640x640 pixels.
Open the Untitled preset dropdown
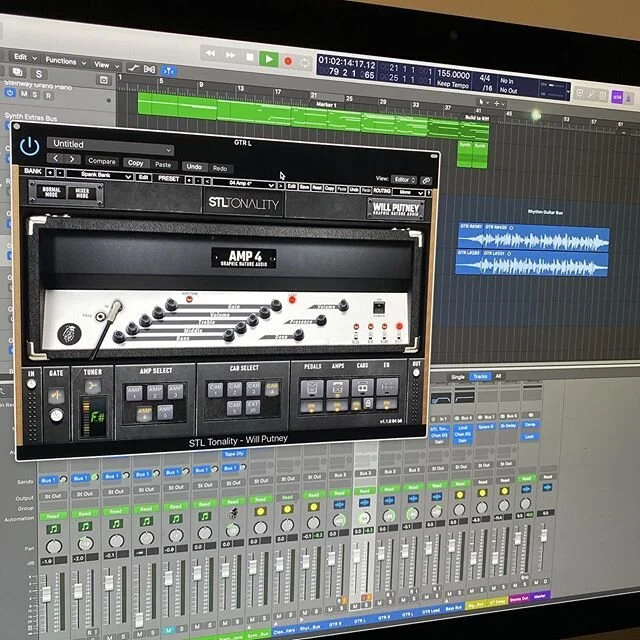[x=111, y=145]
